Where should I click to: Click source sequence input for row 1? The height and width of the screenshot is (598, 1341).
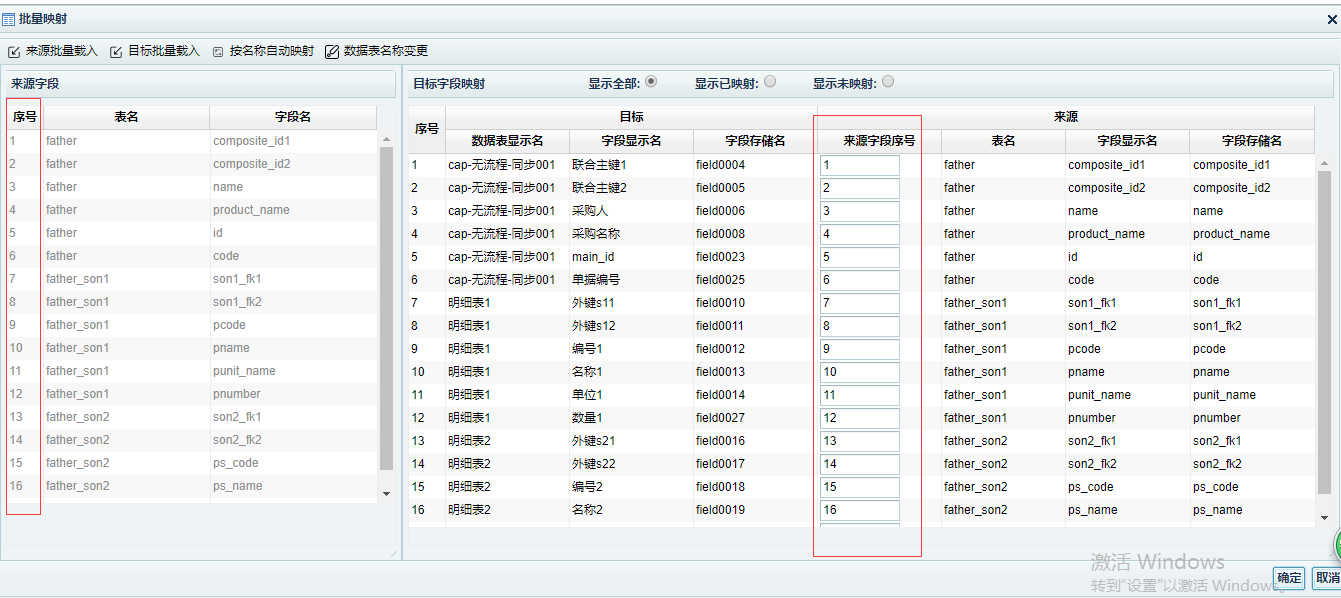pyautogui.click(x=859, y=165)
